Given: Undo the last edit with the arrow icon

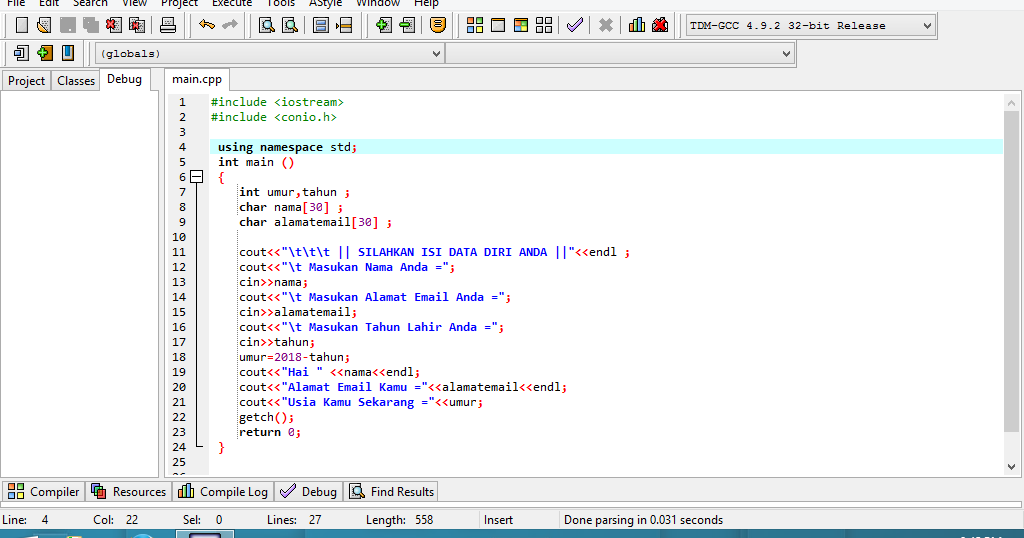Looking at the screenshot, I should (x=207, y=25).
